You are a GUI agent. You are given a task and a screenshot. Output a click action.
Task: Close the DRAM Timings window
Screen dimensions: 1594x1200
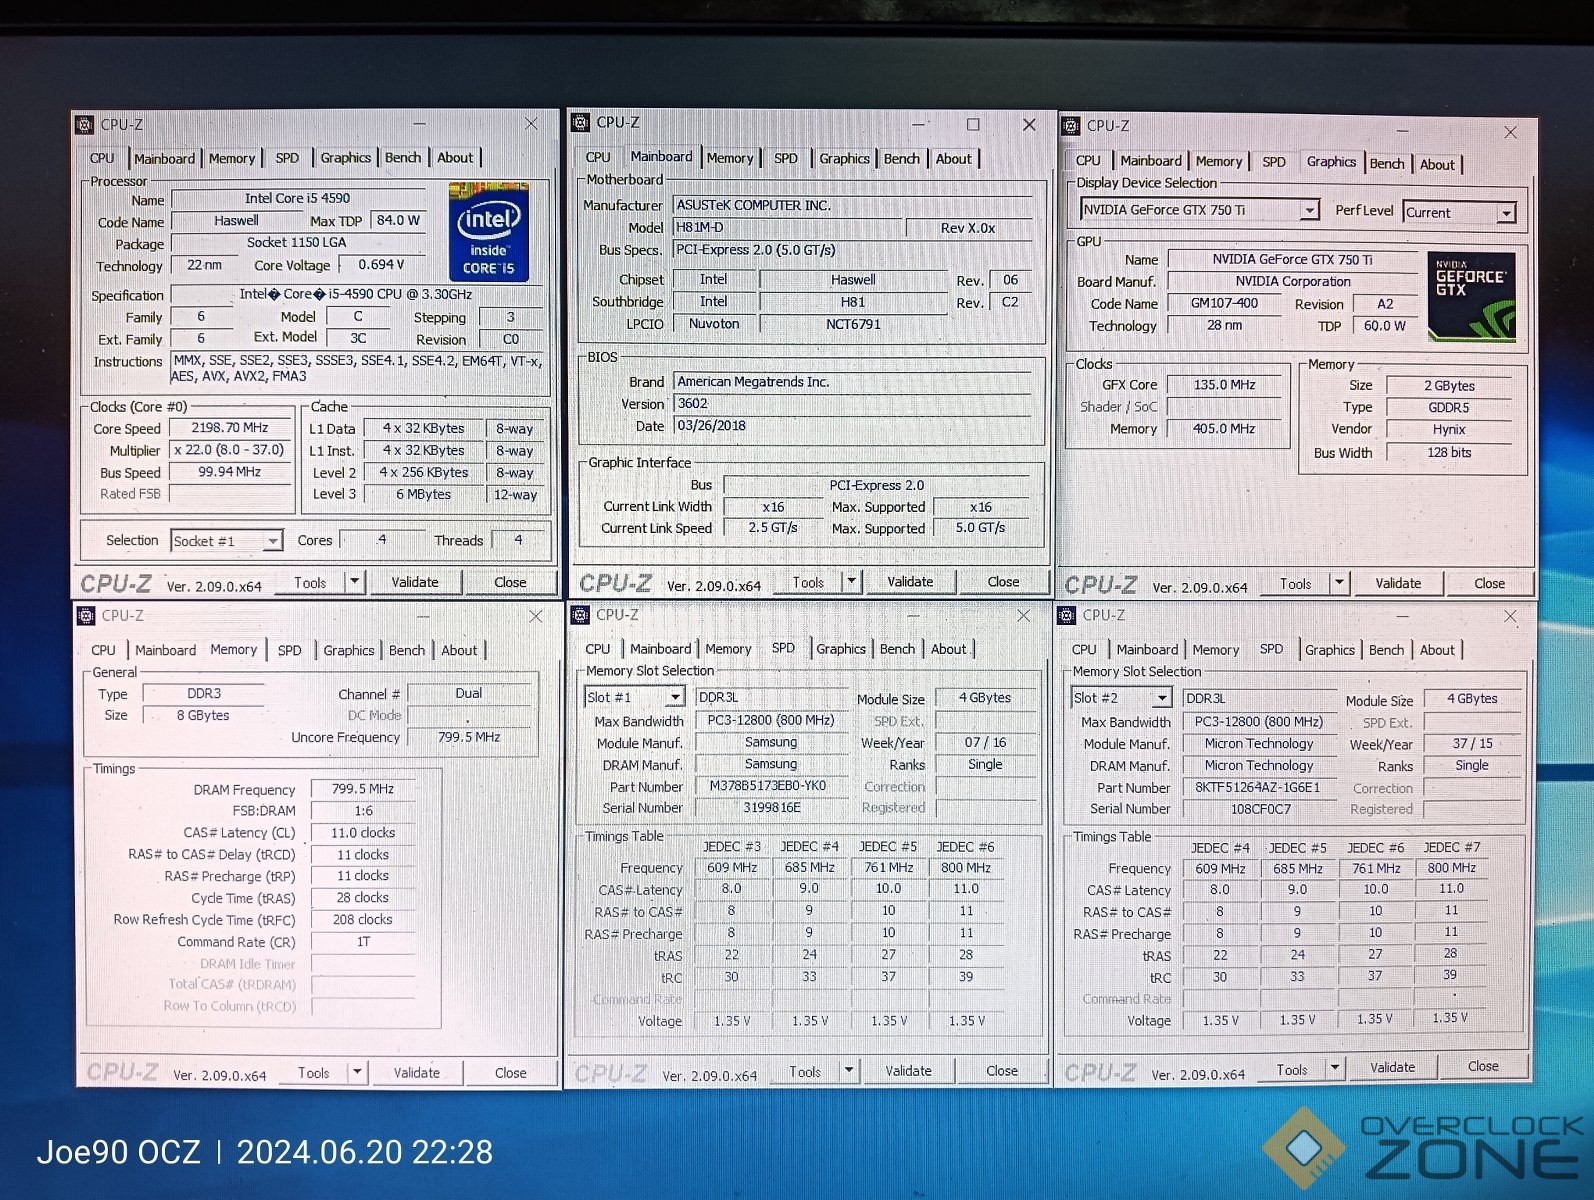click(x=535, y=616)
